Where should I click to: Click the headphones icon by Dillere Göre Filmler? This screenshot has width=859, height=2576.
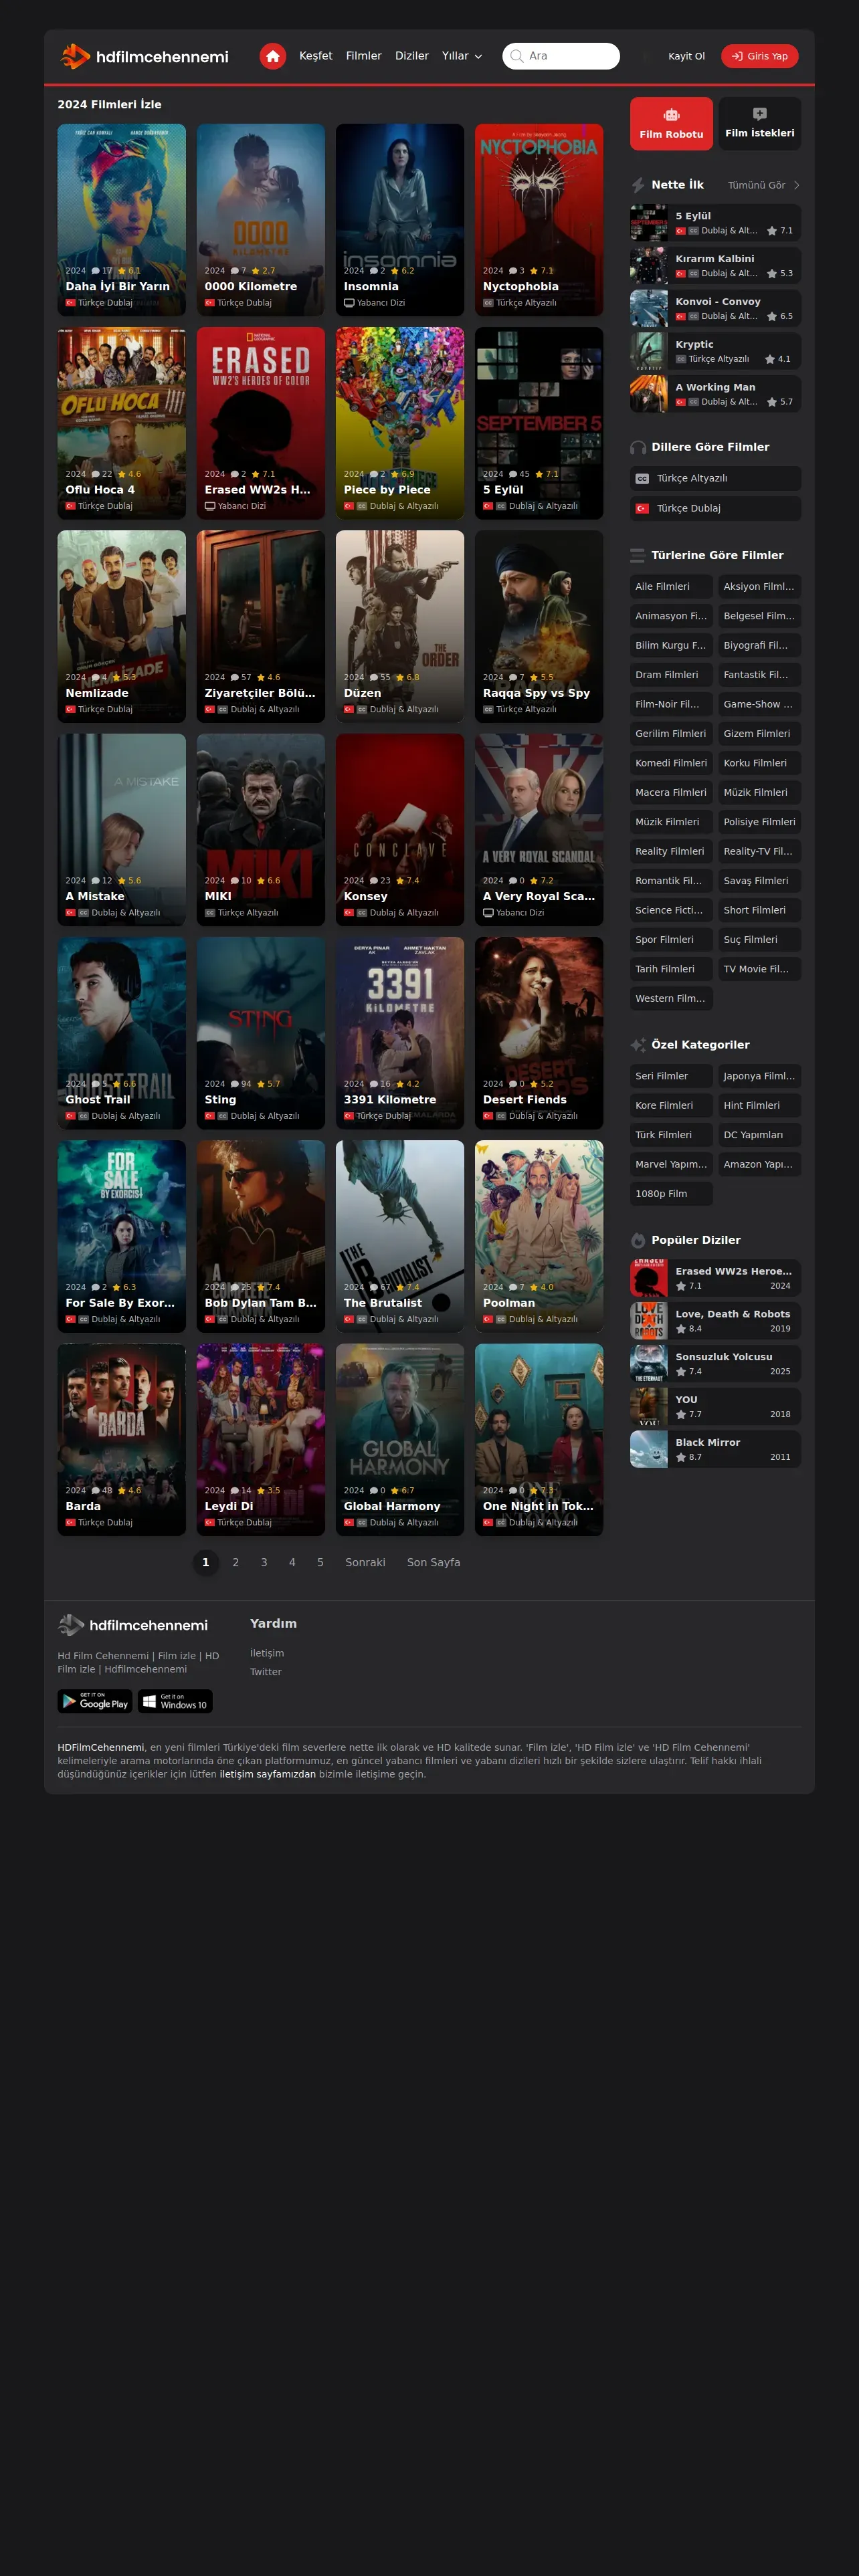638,447
